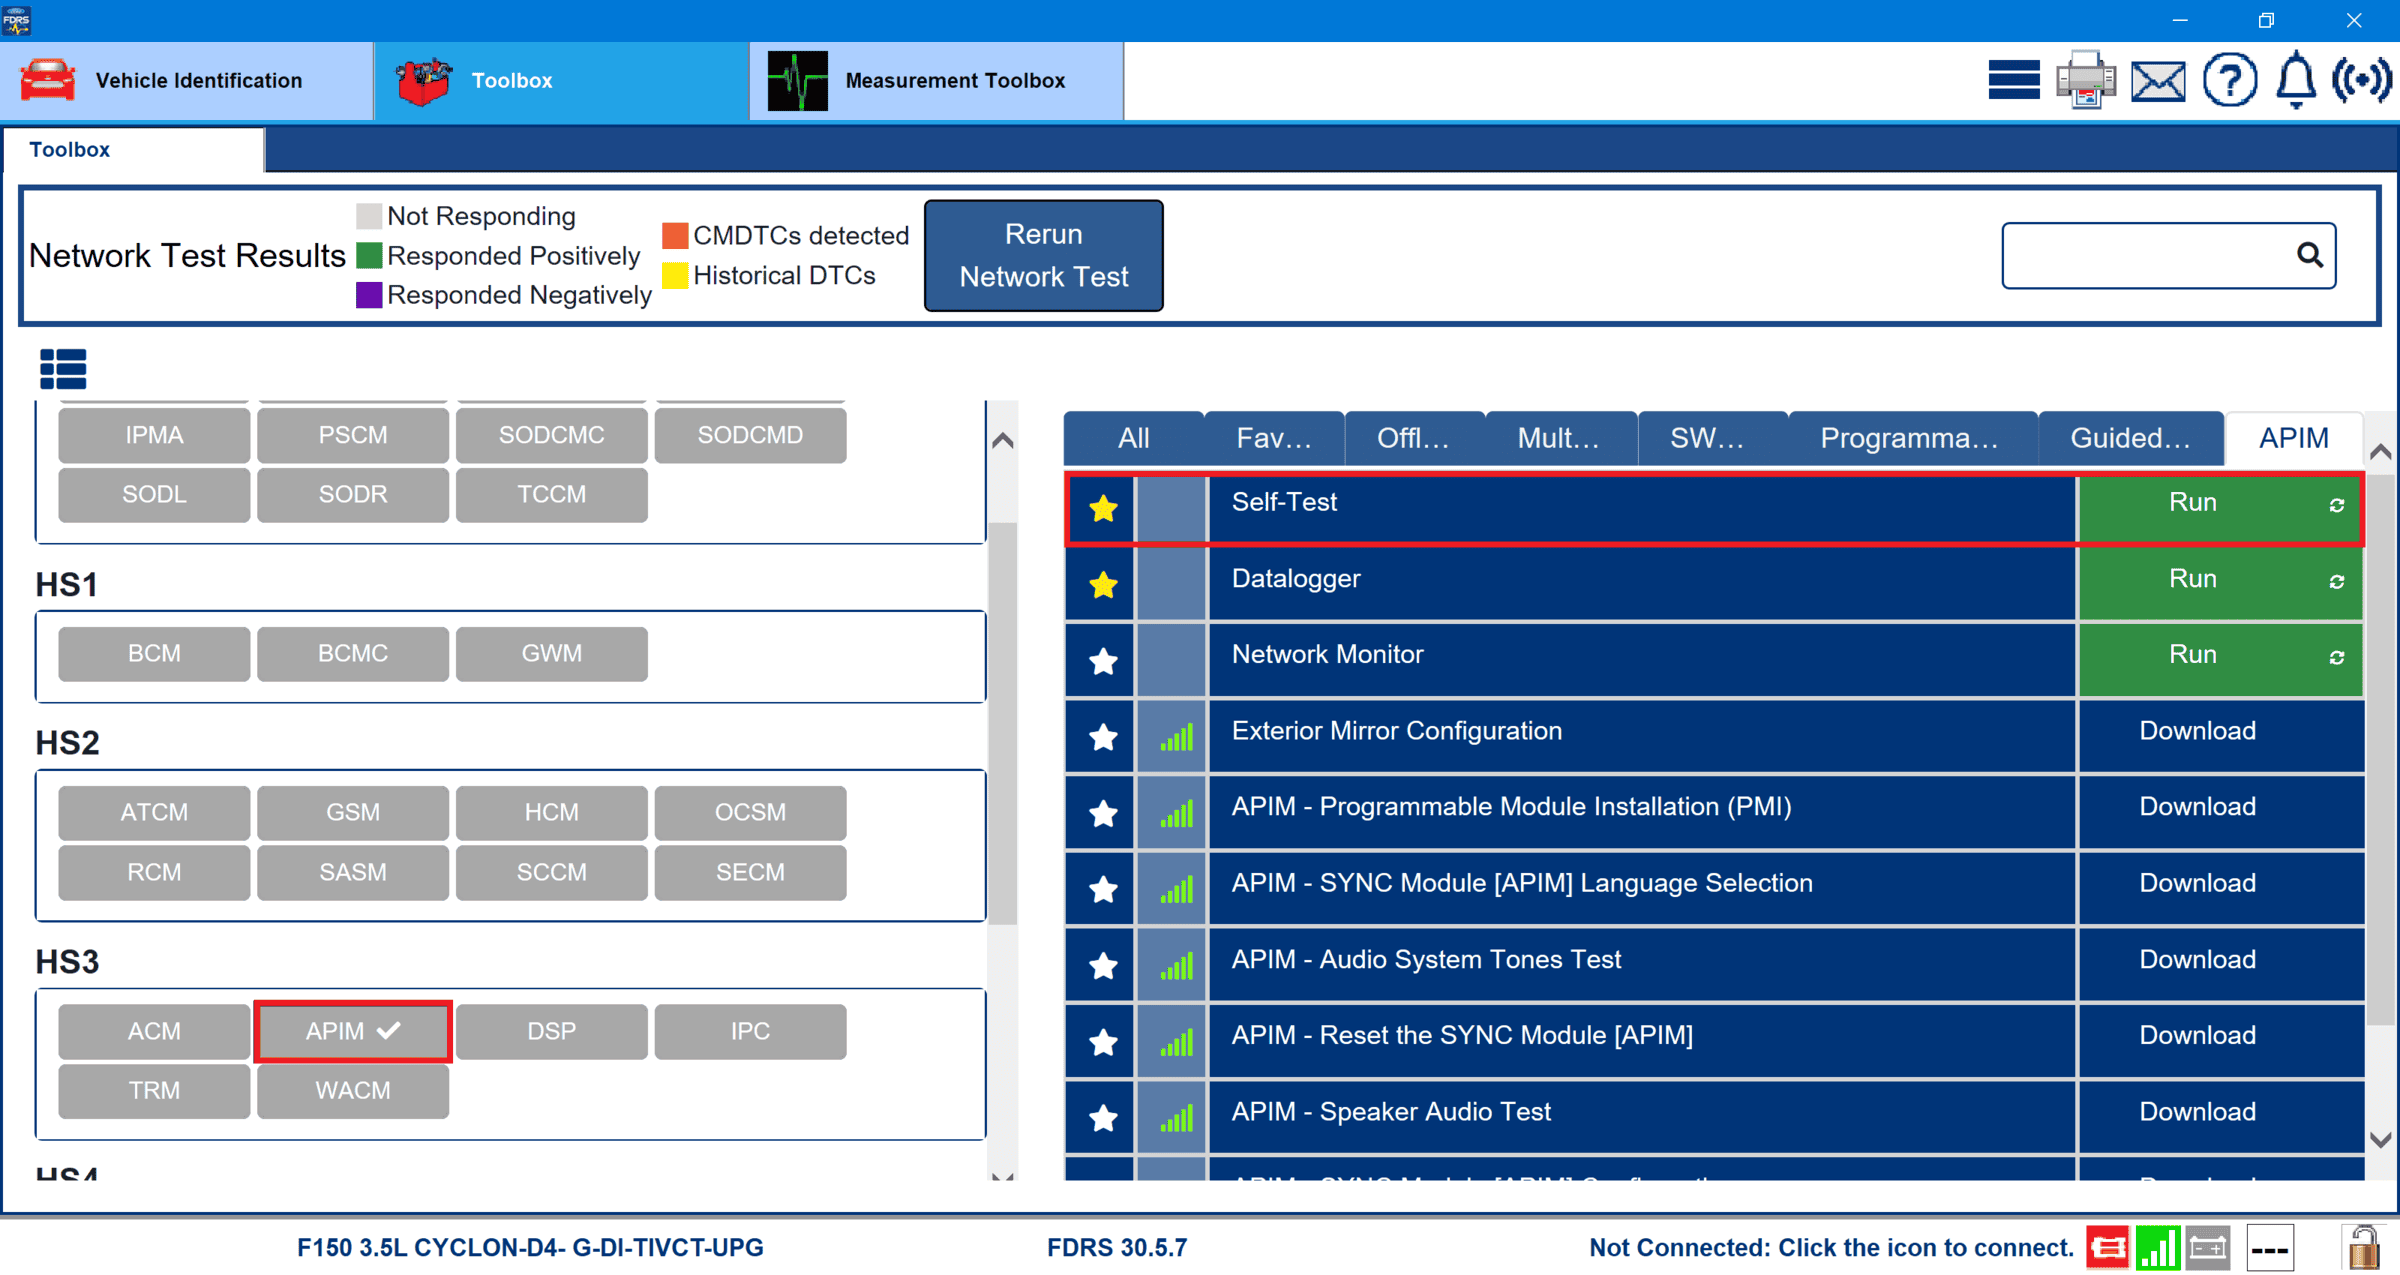Screen dimensions: 2400x1275
Task: Refresh the Network Monitor run entry
Action: click(2337, 657)
